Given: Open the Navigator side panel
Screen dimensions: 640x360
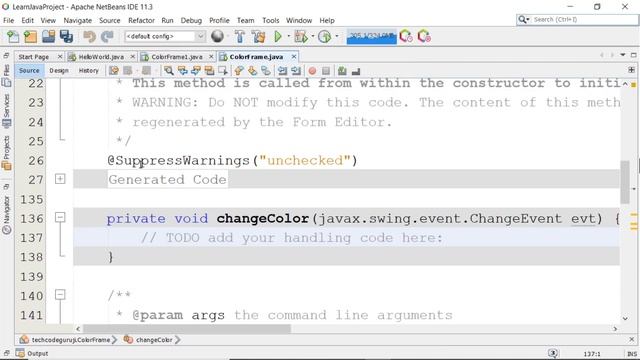Looking at the screenshot, I should (x=7, y=215).
